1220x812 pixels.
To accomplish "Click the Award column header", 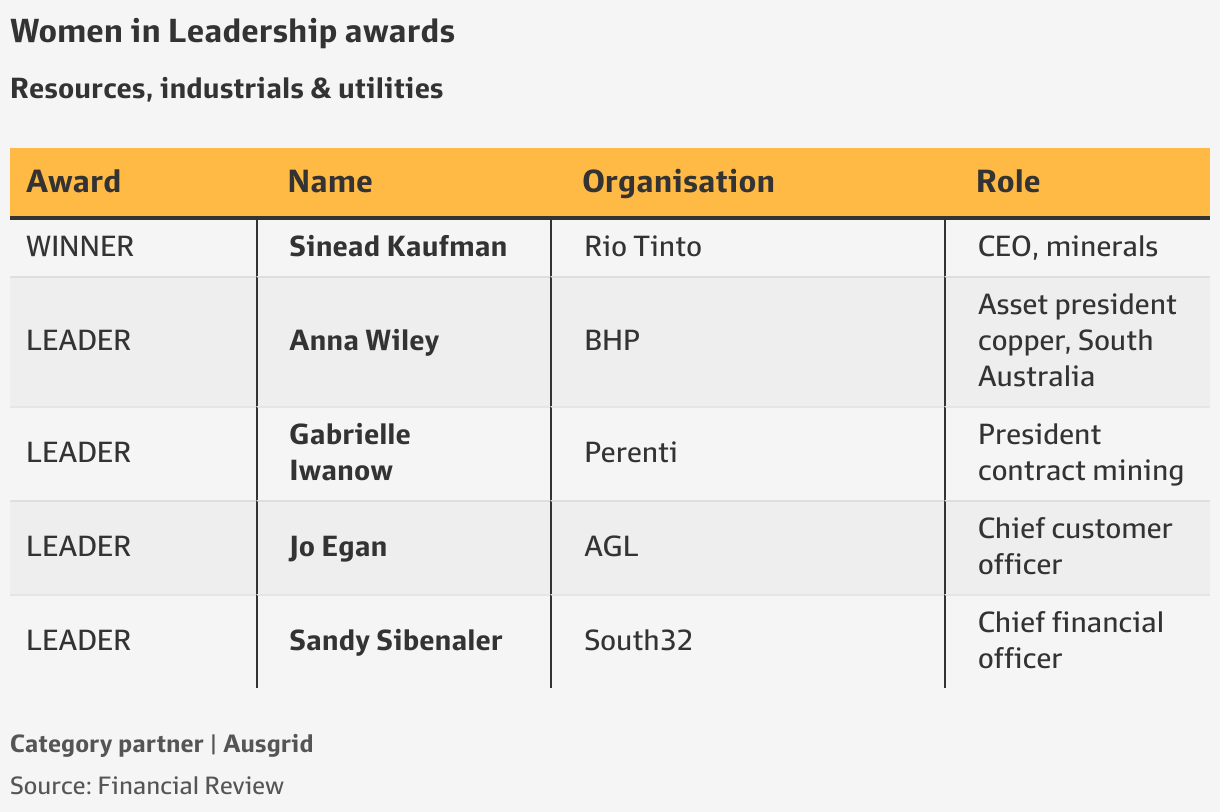I will pyautogui.click(x=73, y=181).
